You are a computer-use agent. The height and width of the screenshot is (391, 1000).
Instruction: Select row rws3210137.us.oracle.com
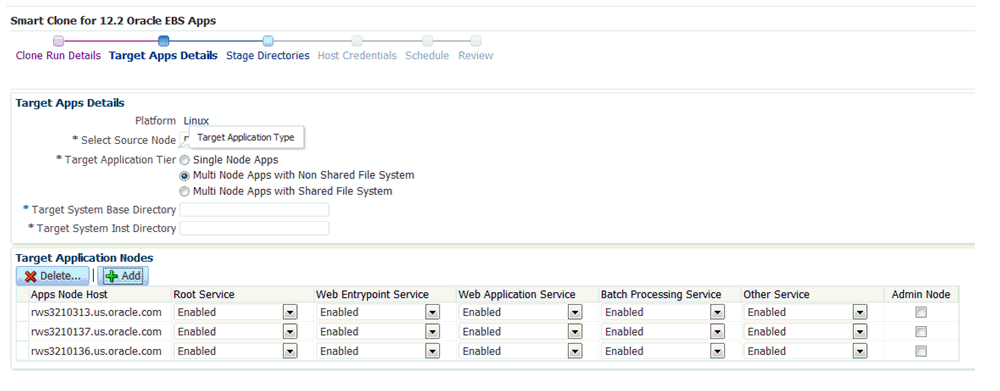click(96, 332)
